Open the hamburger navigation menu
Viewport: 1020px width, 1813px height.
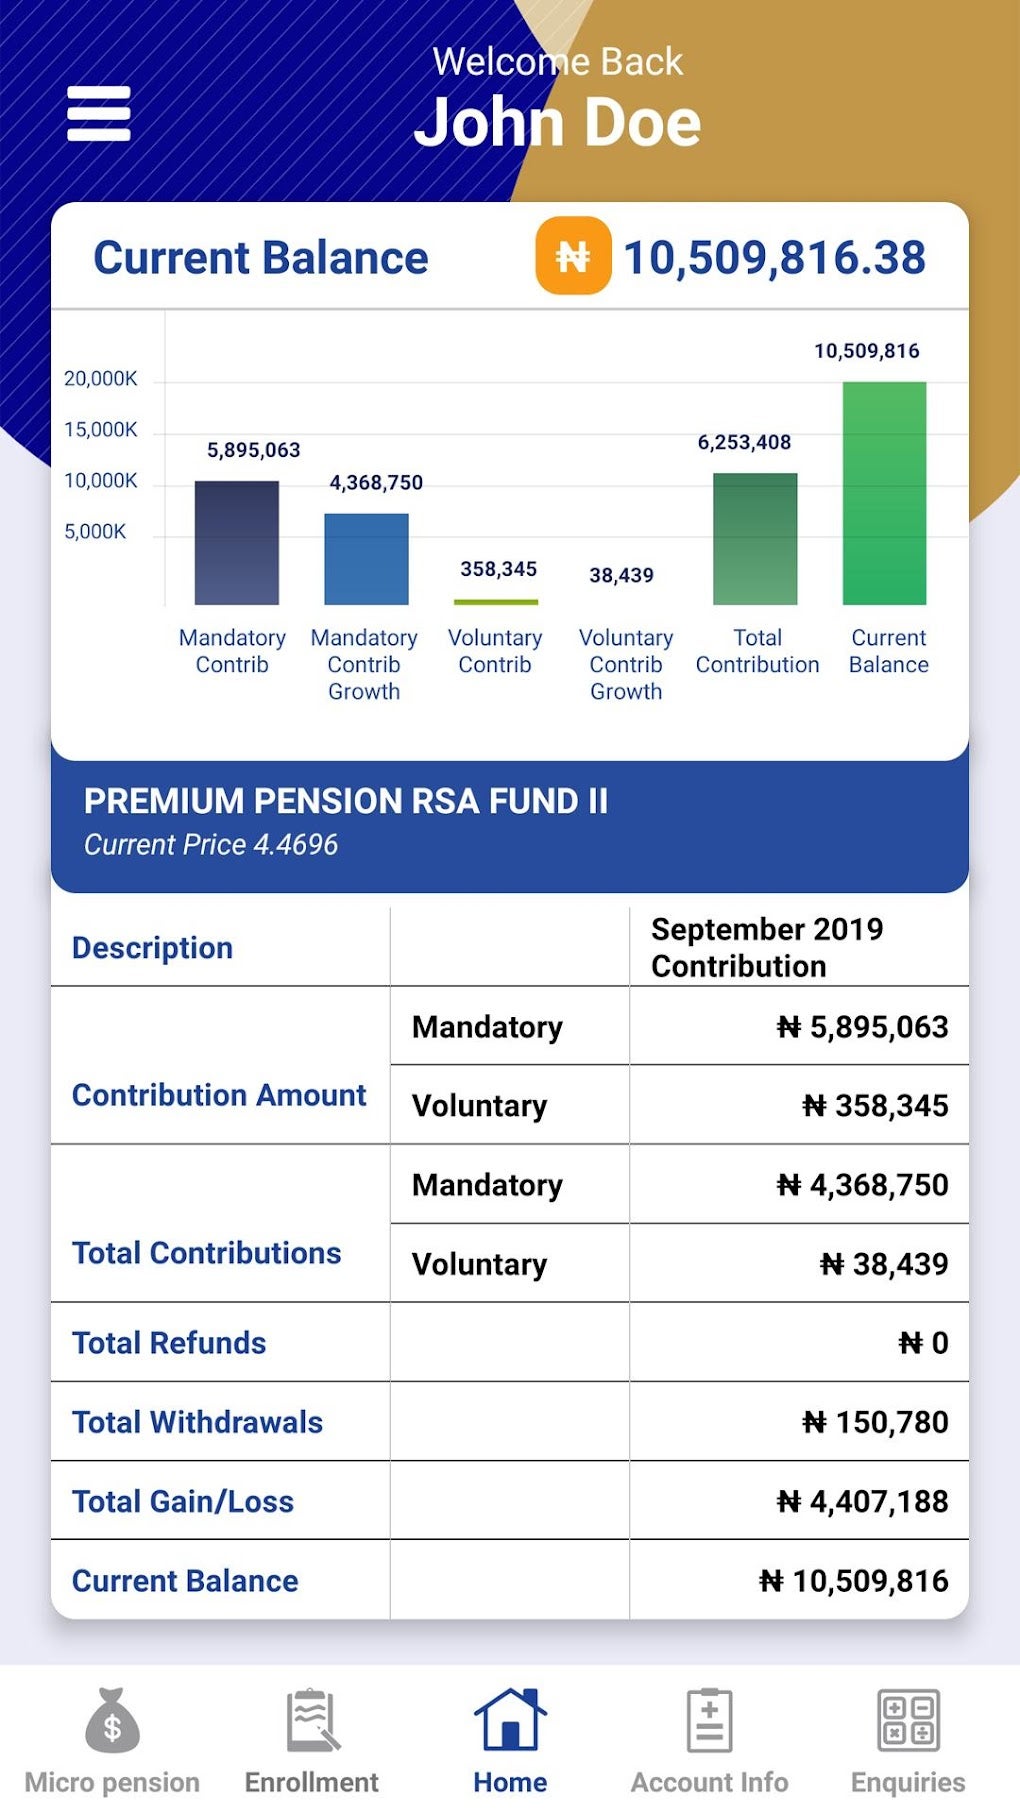point(99,114)
